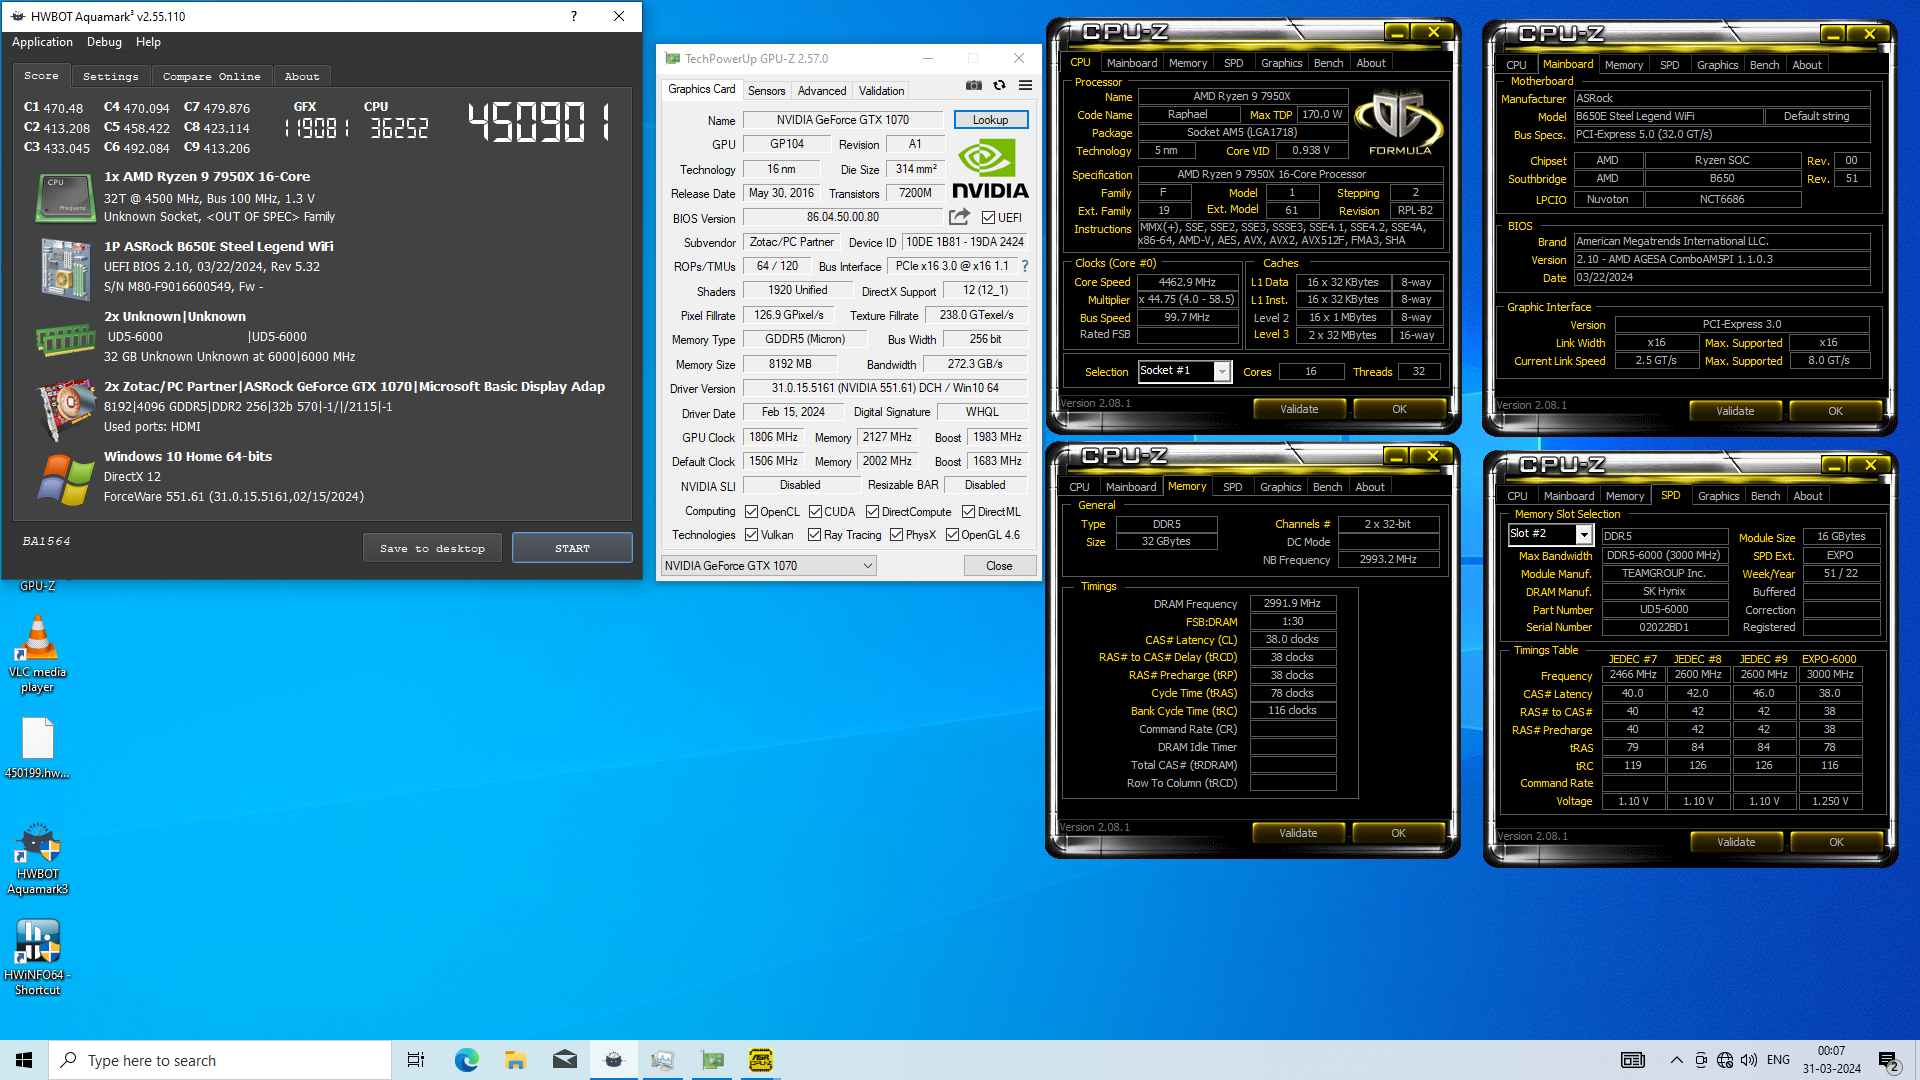Open Mail app from taskbar
1920x1080 pixels.
pos(565,1060)
